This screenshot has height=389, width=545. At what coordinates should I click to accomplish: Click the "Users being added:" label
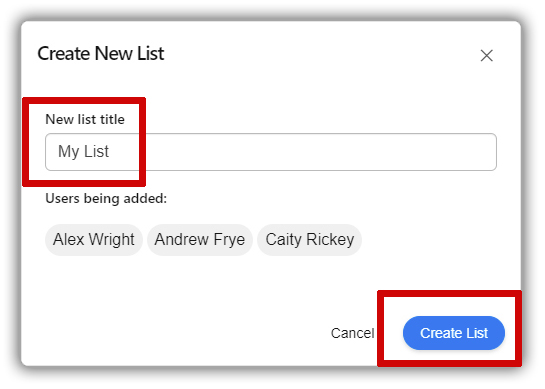pos(106,198)
